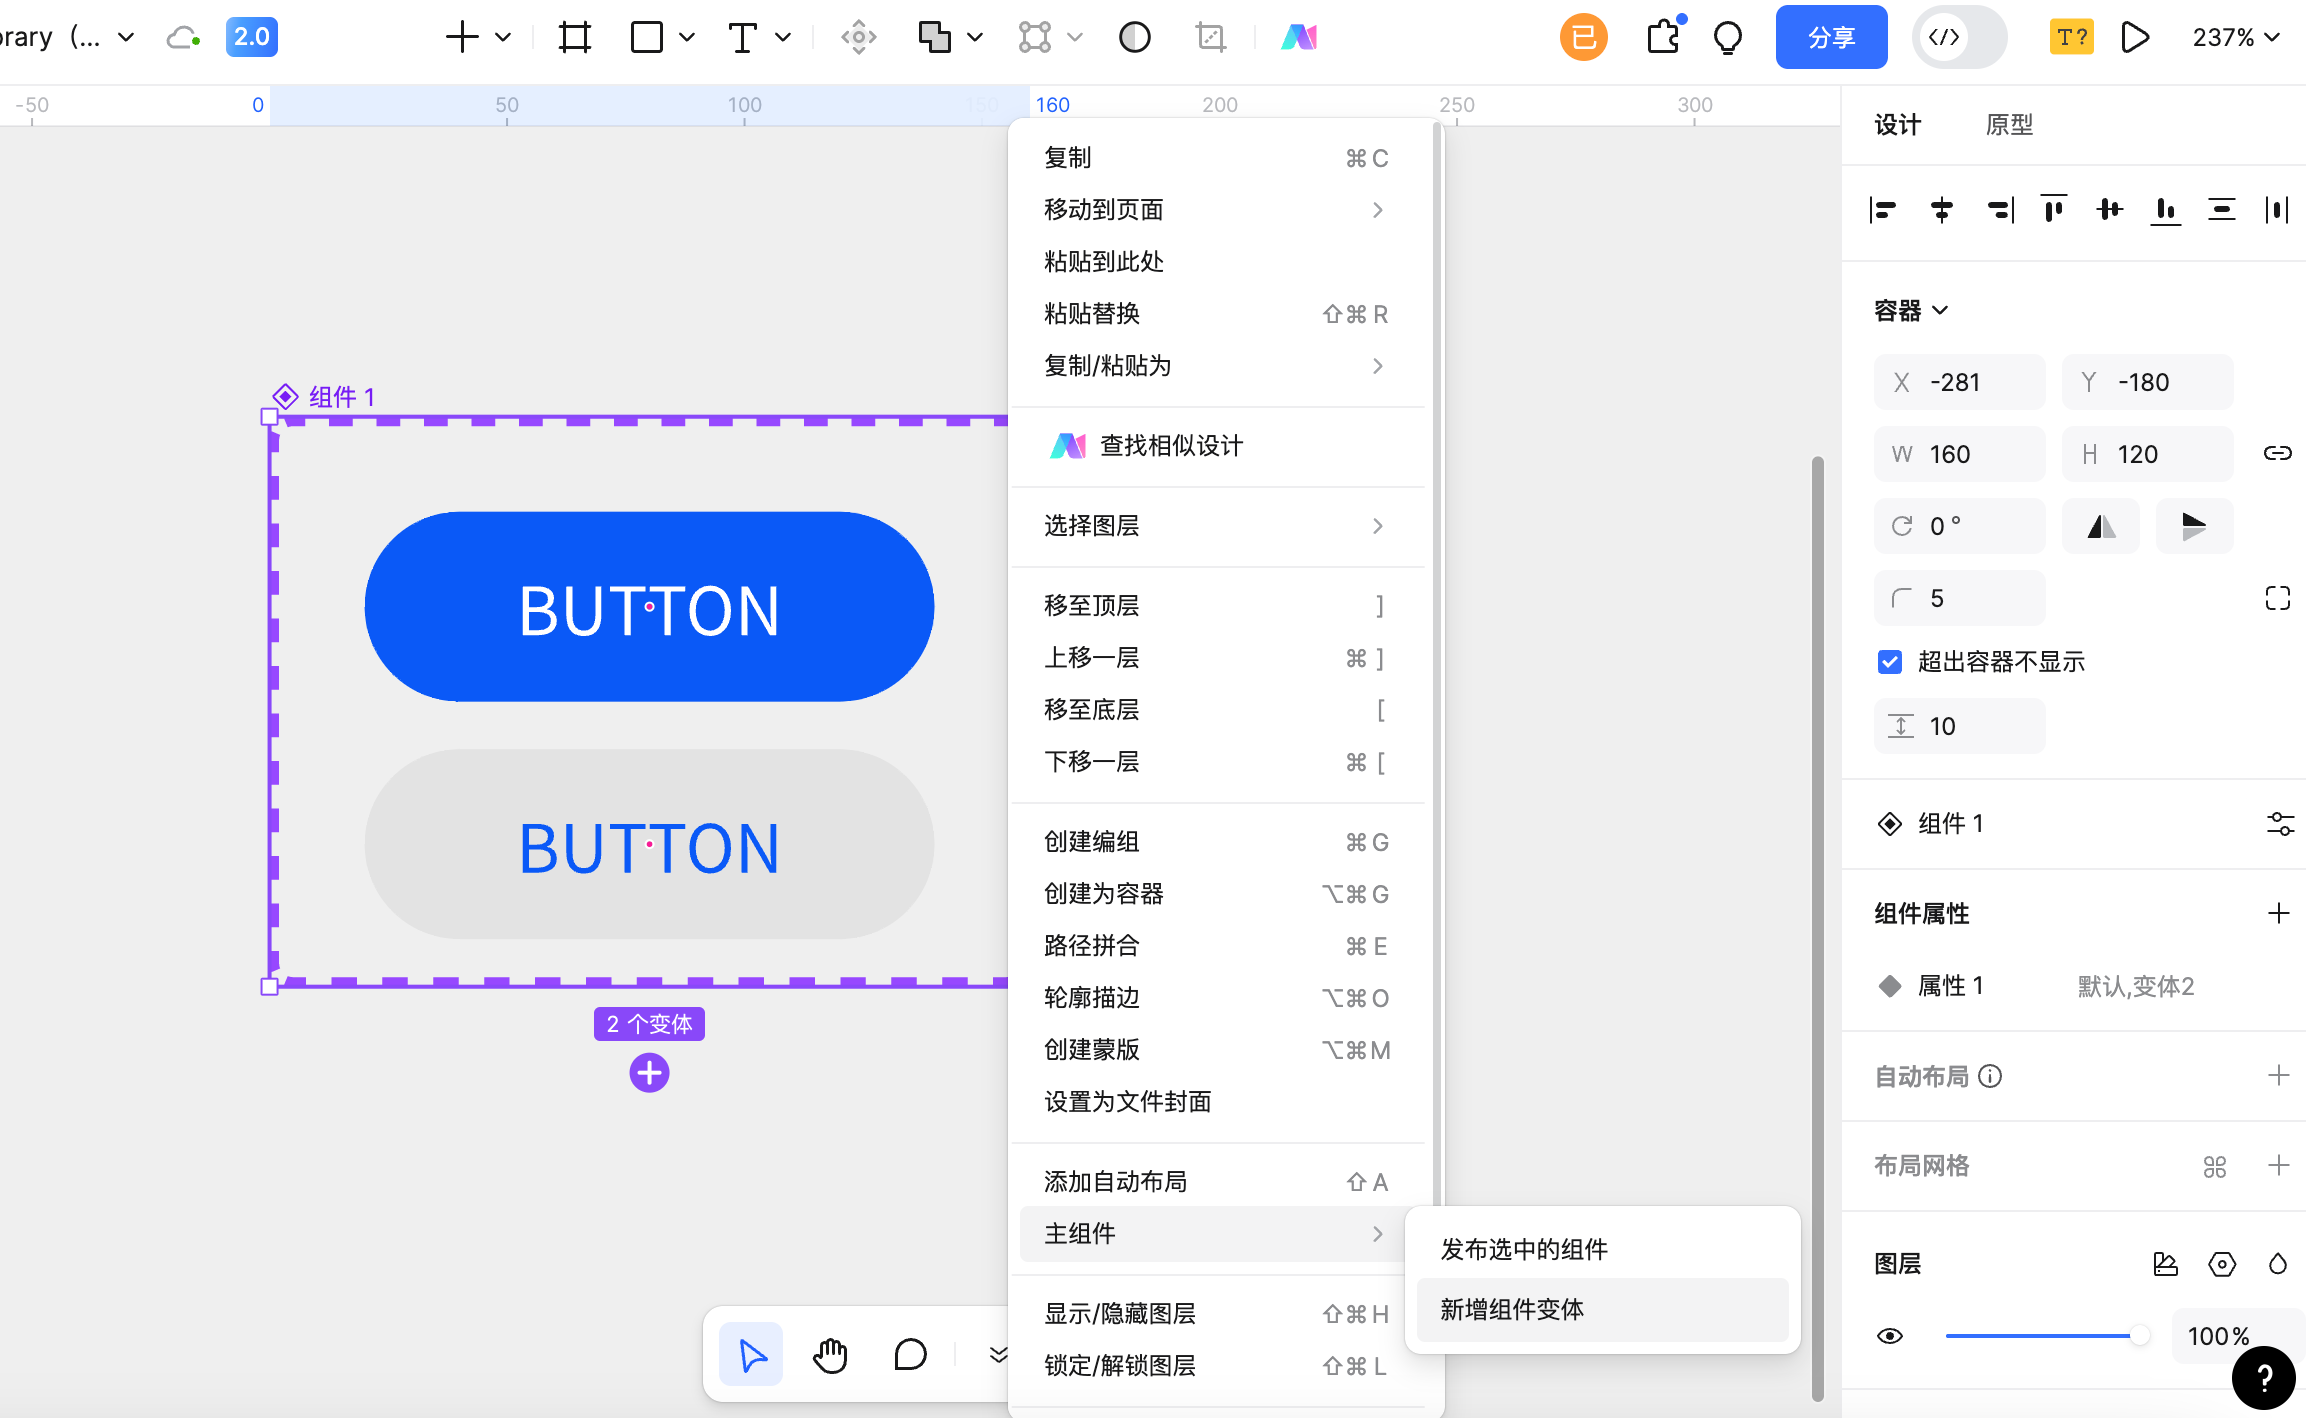The image size is (2306, 1418).
Task: Select the move cursor tool
Action: pyautogui.click(x=752, y=1356)
